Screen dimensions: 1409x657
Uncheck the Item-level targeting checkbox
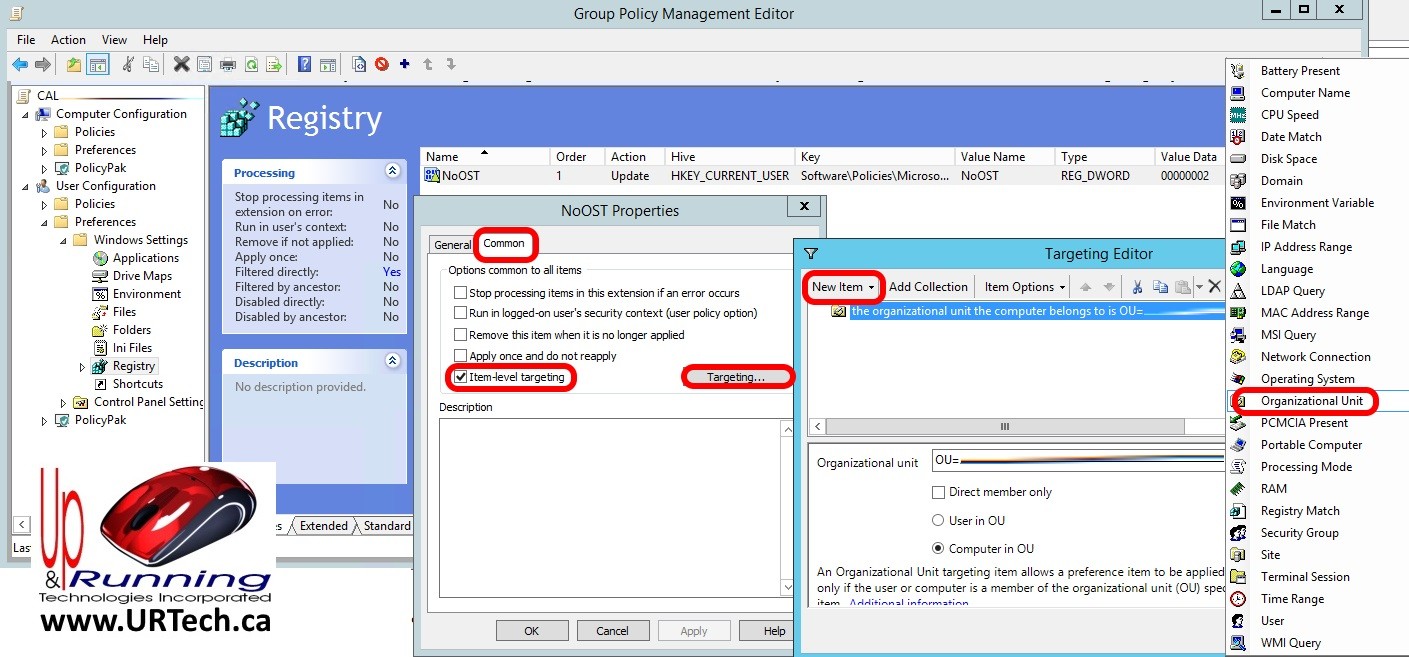pyautogui.click(x=460, y=377)
